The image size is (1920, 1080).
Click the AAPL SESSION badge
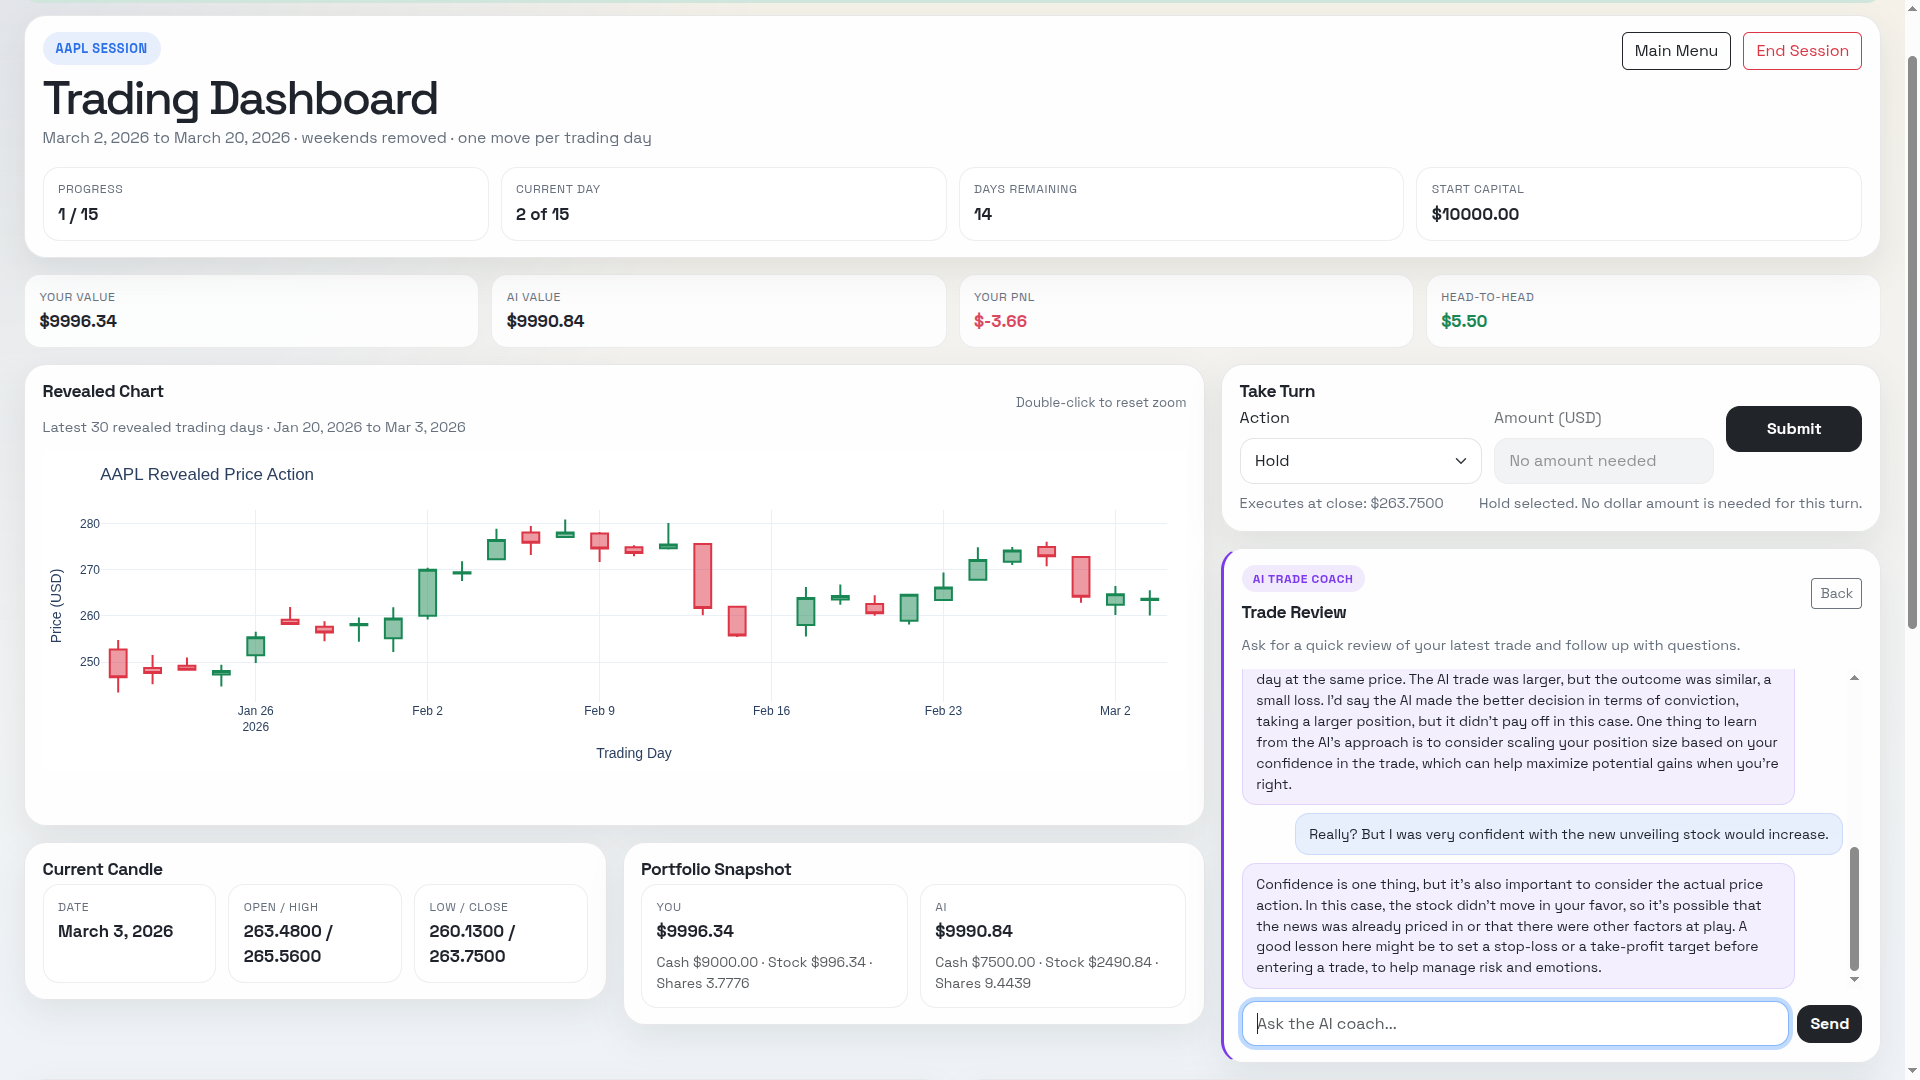coord(101,49)
